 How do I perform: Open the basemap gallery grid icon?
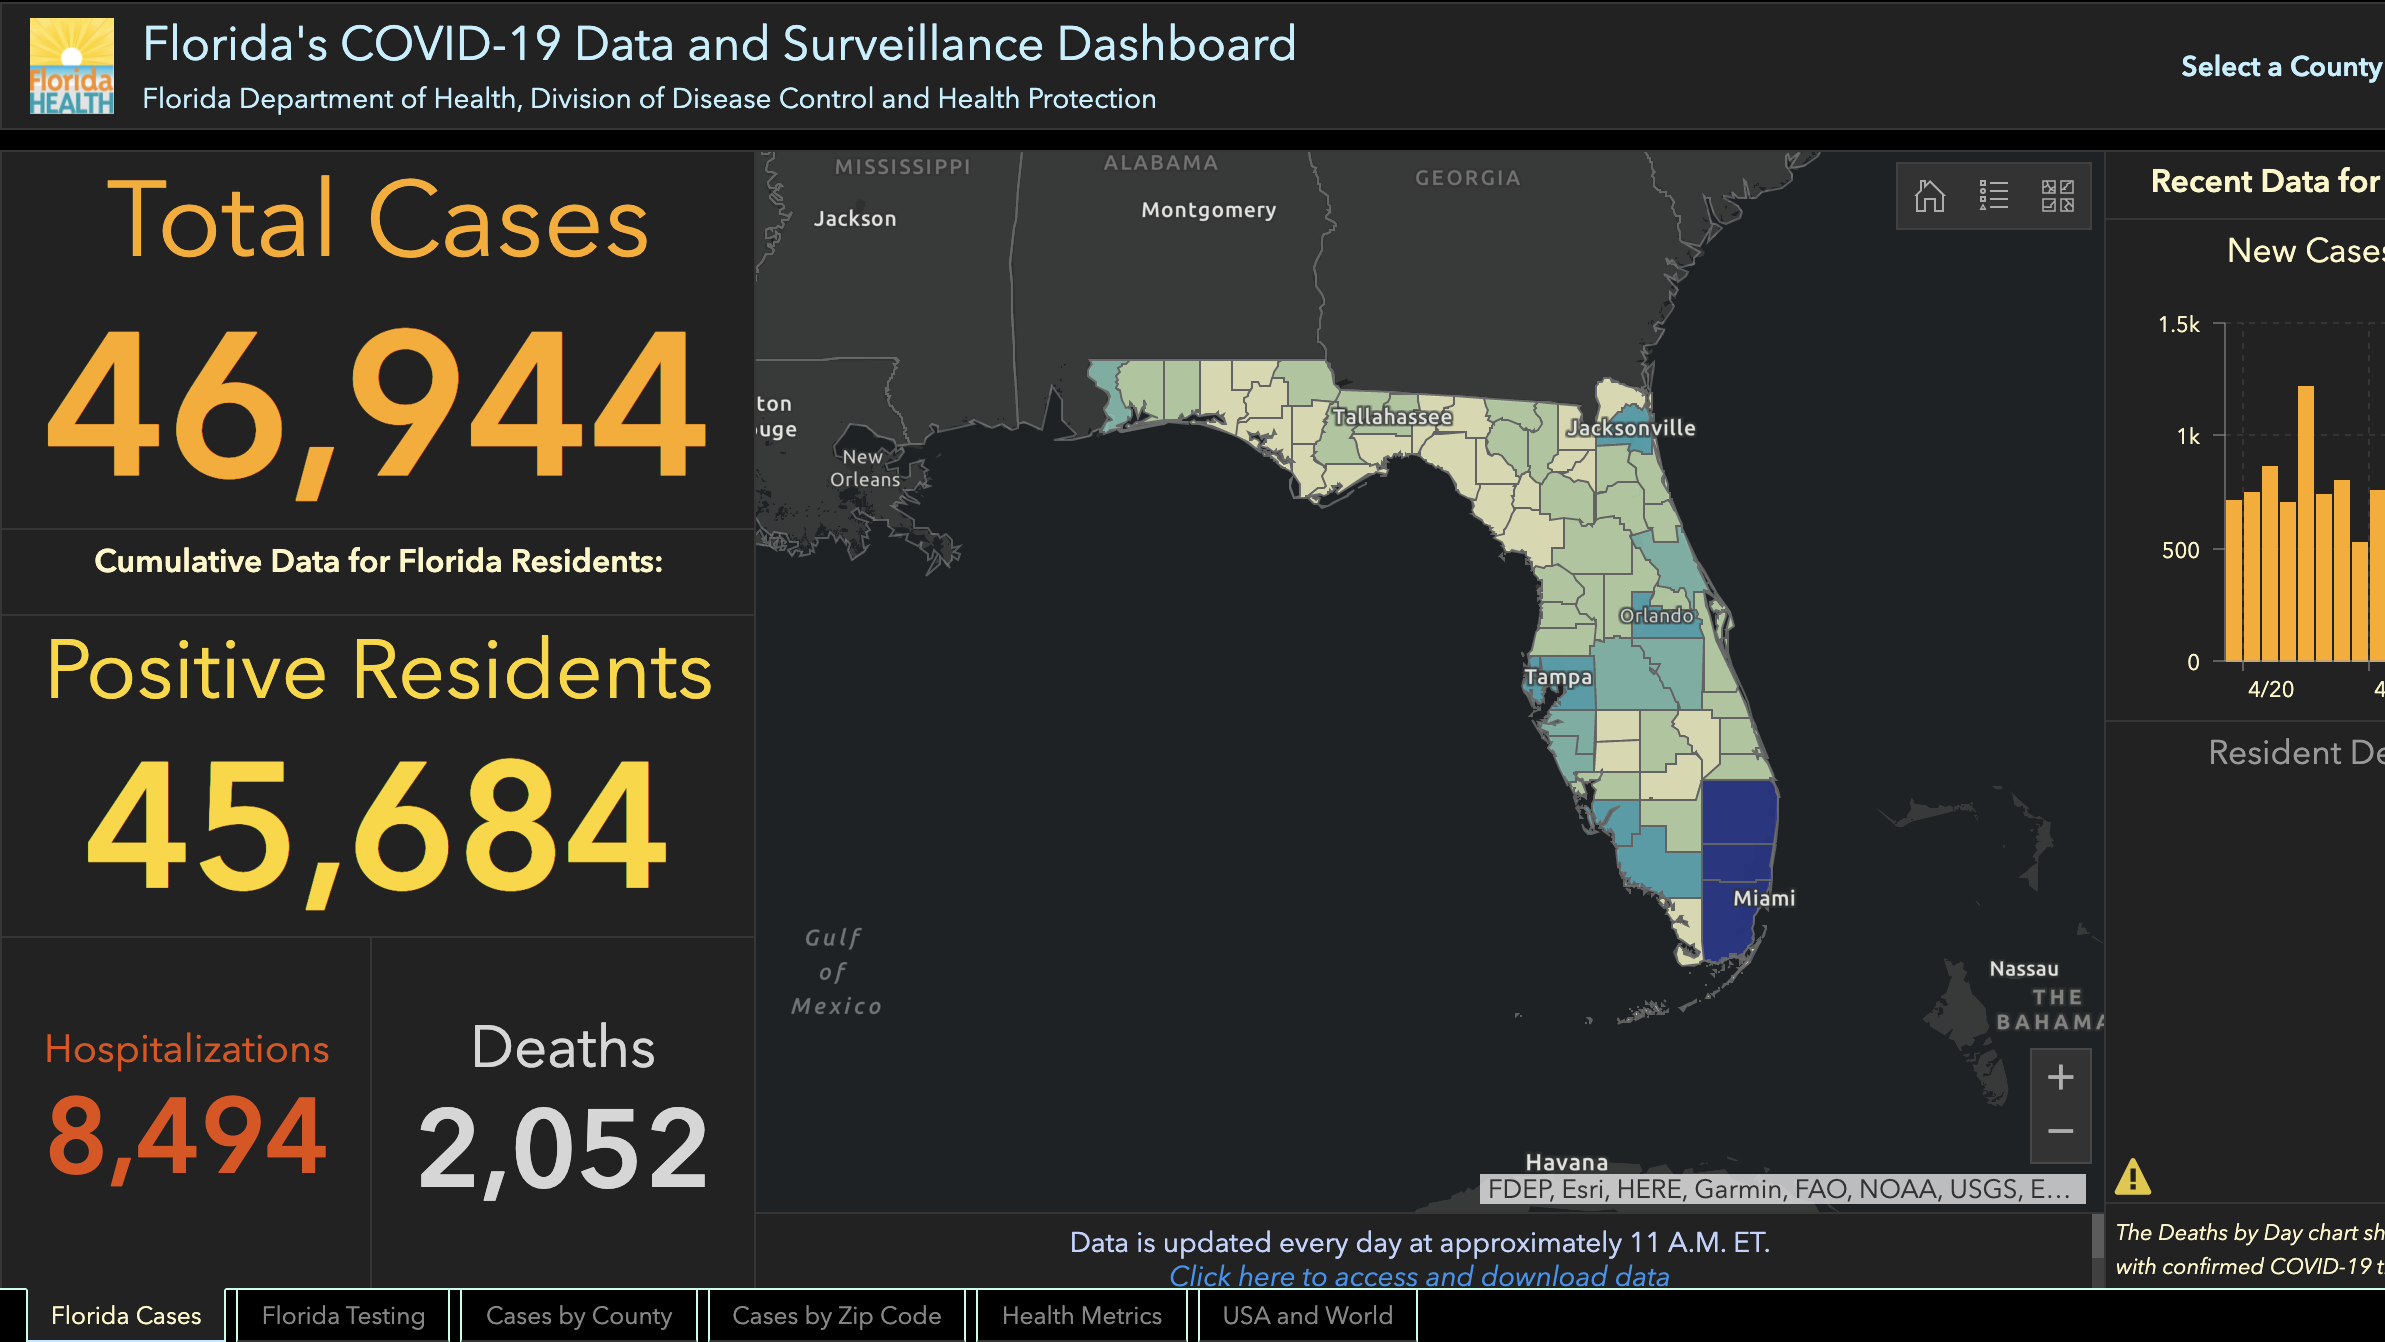pos(2057,196)
